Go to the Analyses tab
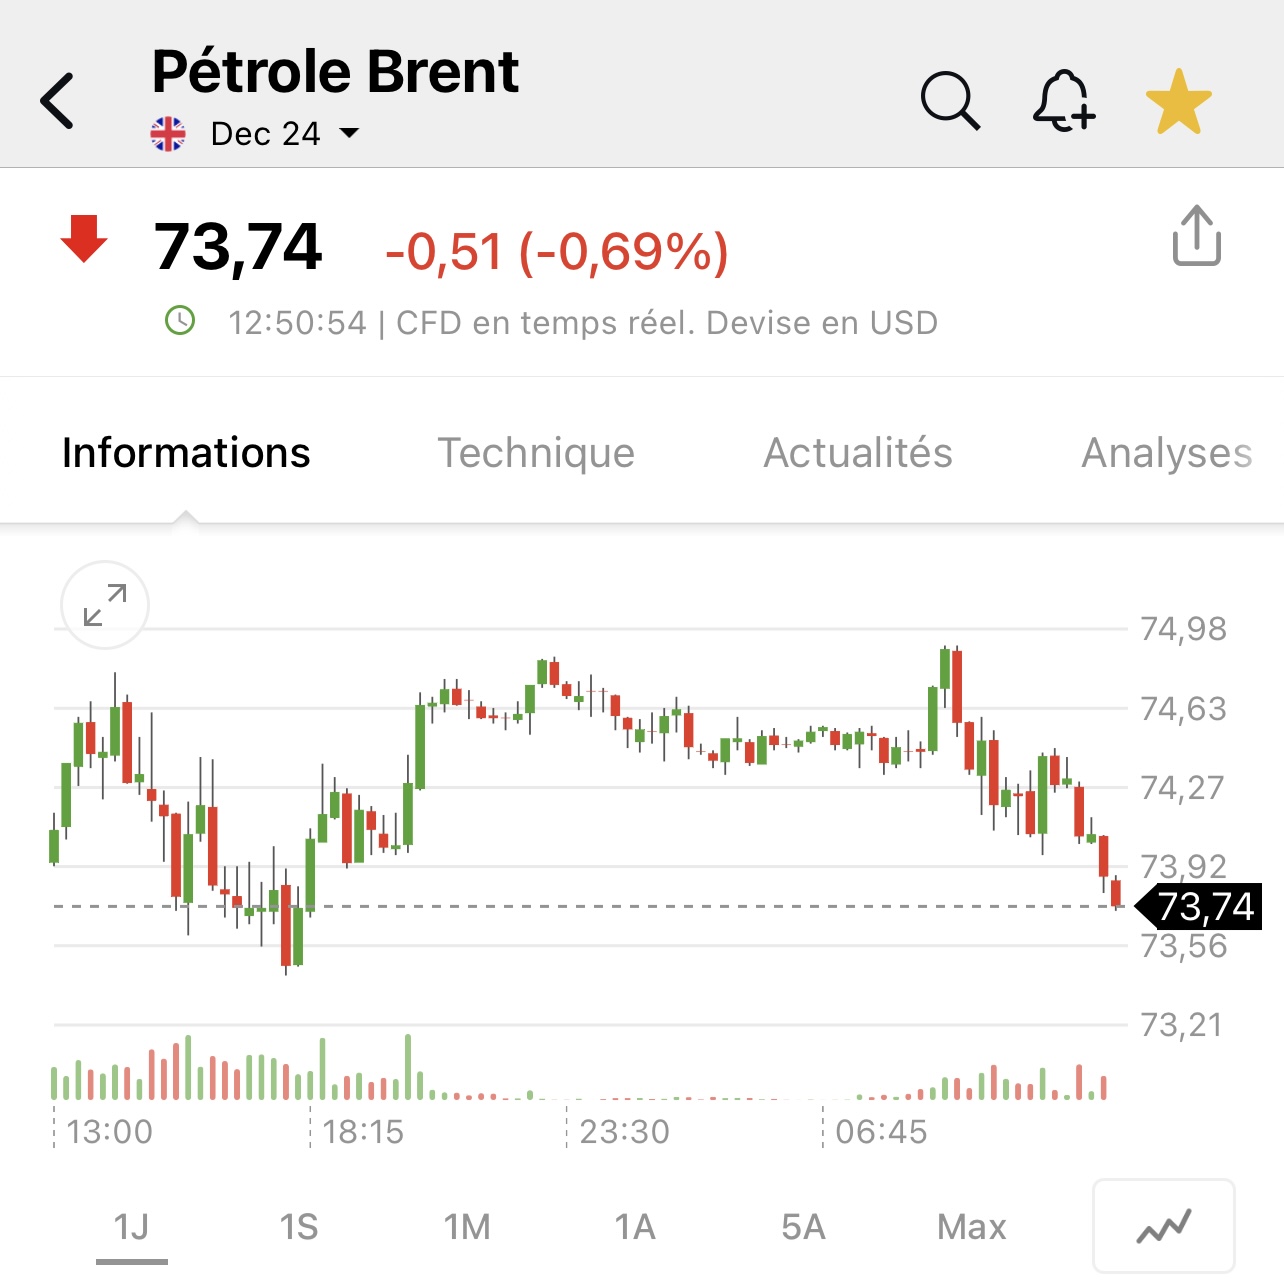Viewport: 1284px width, 1284px height. (1167, 453)
